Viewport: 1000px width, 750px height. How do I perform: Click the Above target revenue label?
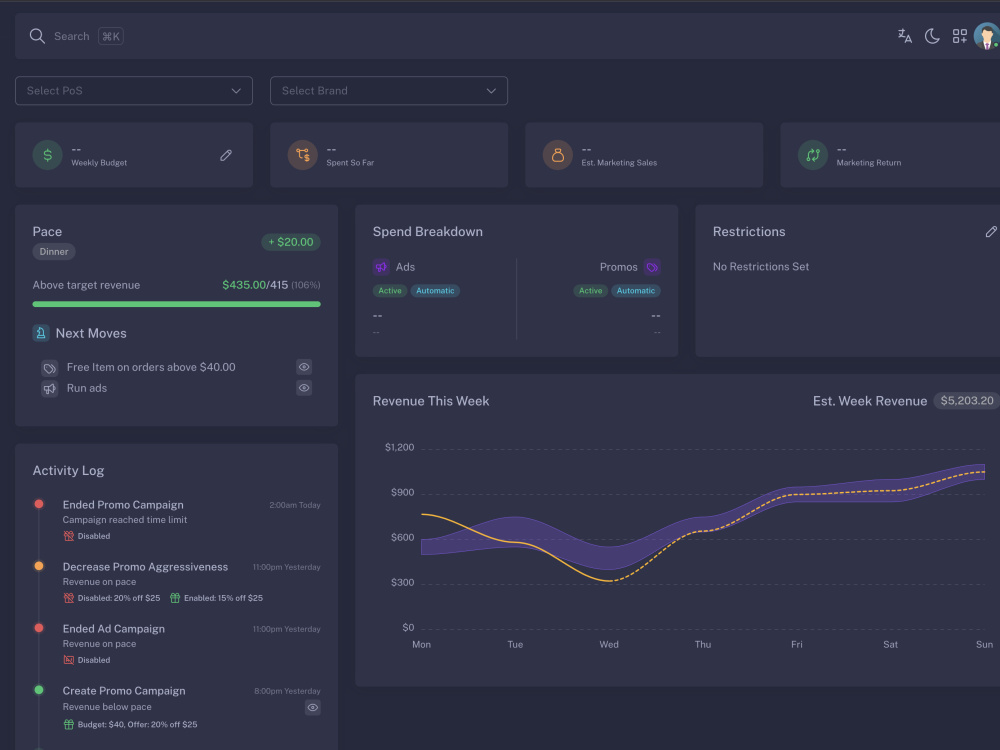pos(86,285)
